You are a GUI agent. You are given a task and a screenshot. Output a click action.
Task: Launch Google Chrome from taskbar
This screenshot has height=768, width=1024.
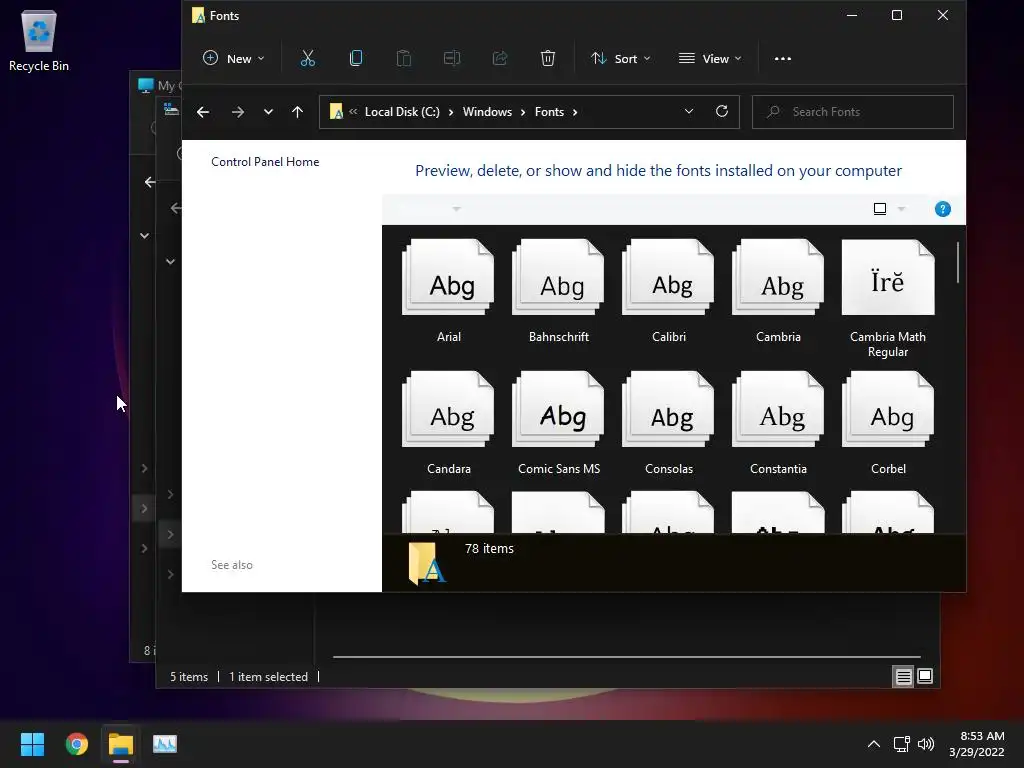(76, 744)
